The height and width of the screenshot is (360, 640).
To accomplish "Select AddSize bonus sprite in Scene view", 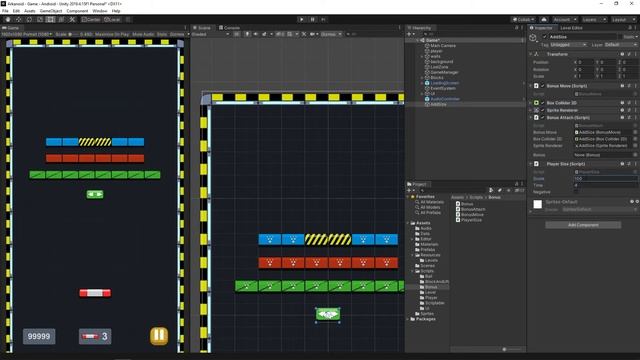I will pos(328,314).
